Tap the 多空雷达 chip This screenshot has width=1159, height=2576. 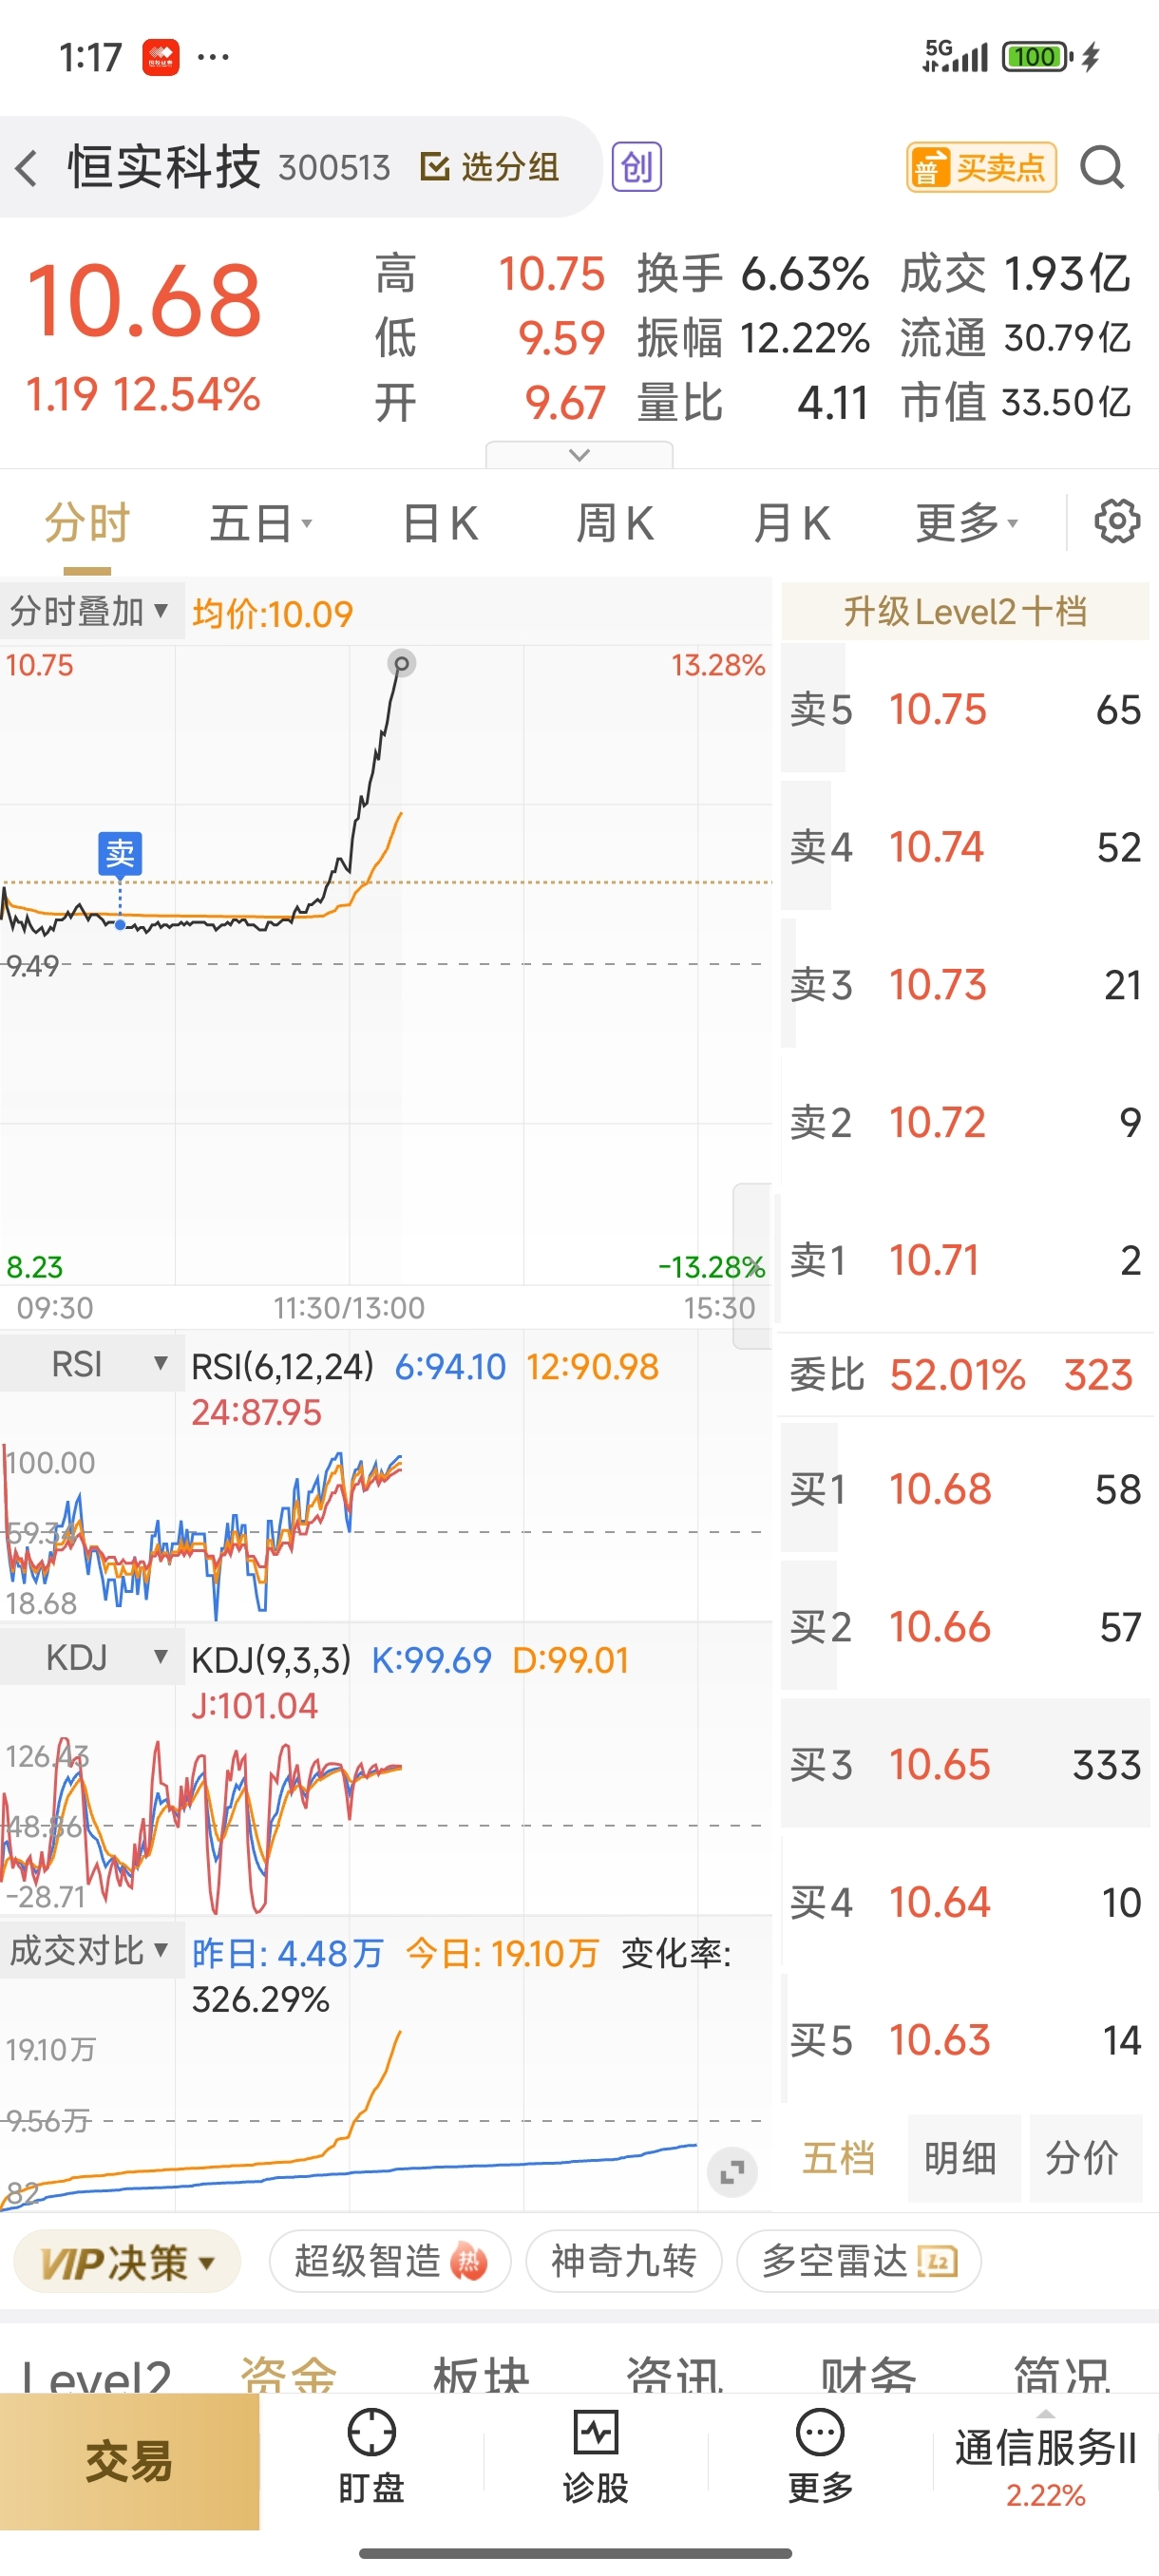pos(858,2261)
